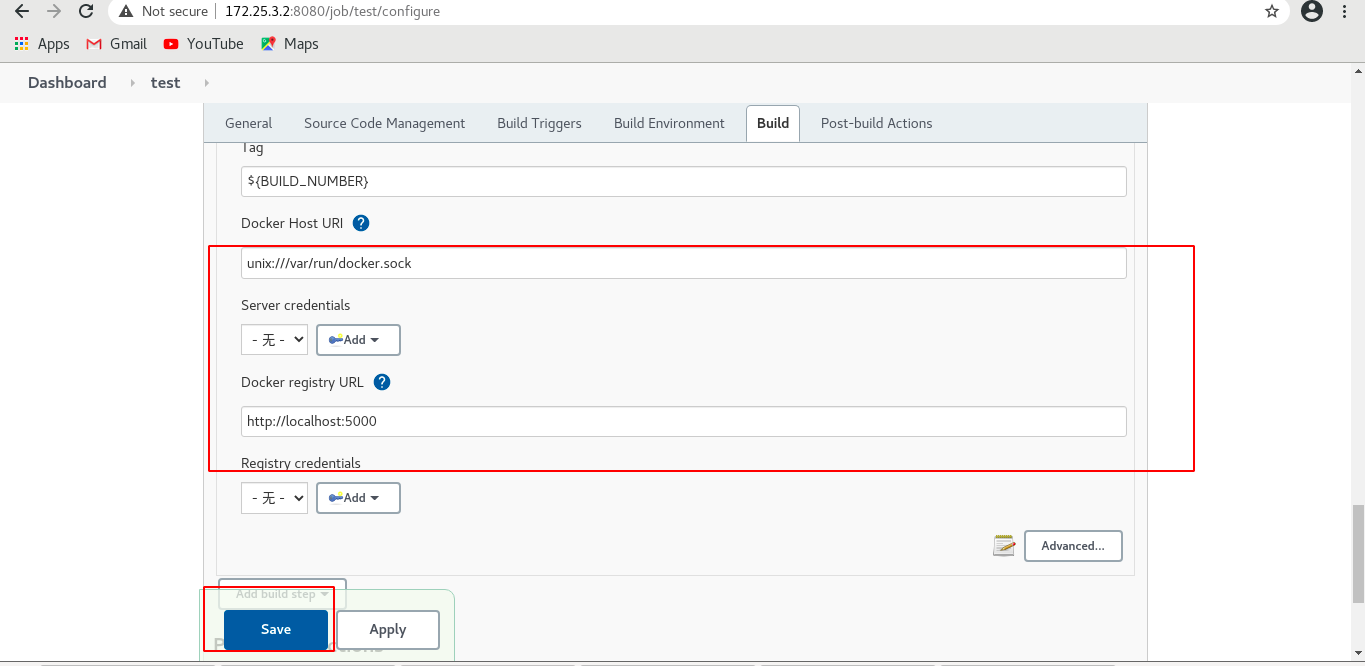Image resolution: width=1365 pixels, height=666 pixels.
Task: Open Add menu for Server credentials
Action: pos(358,340)
